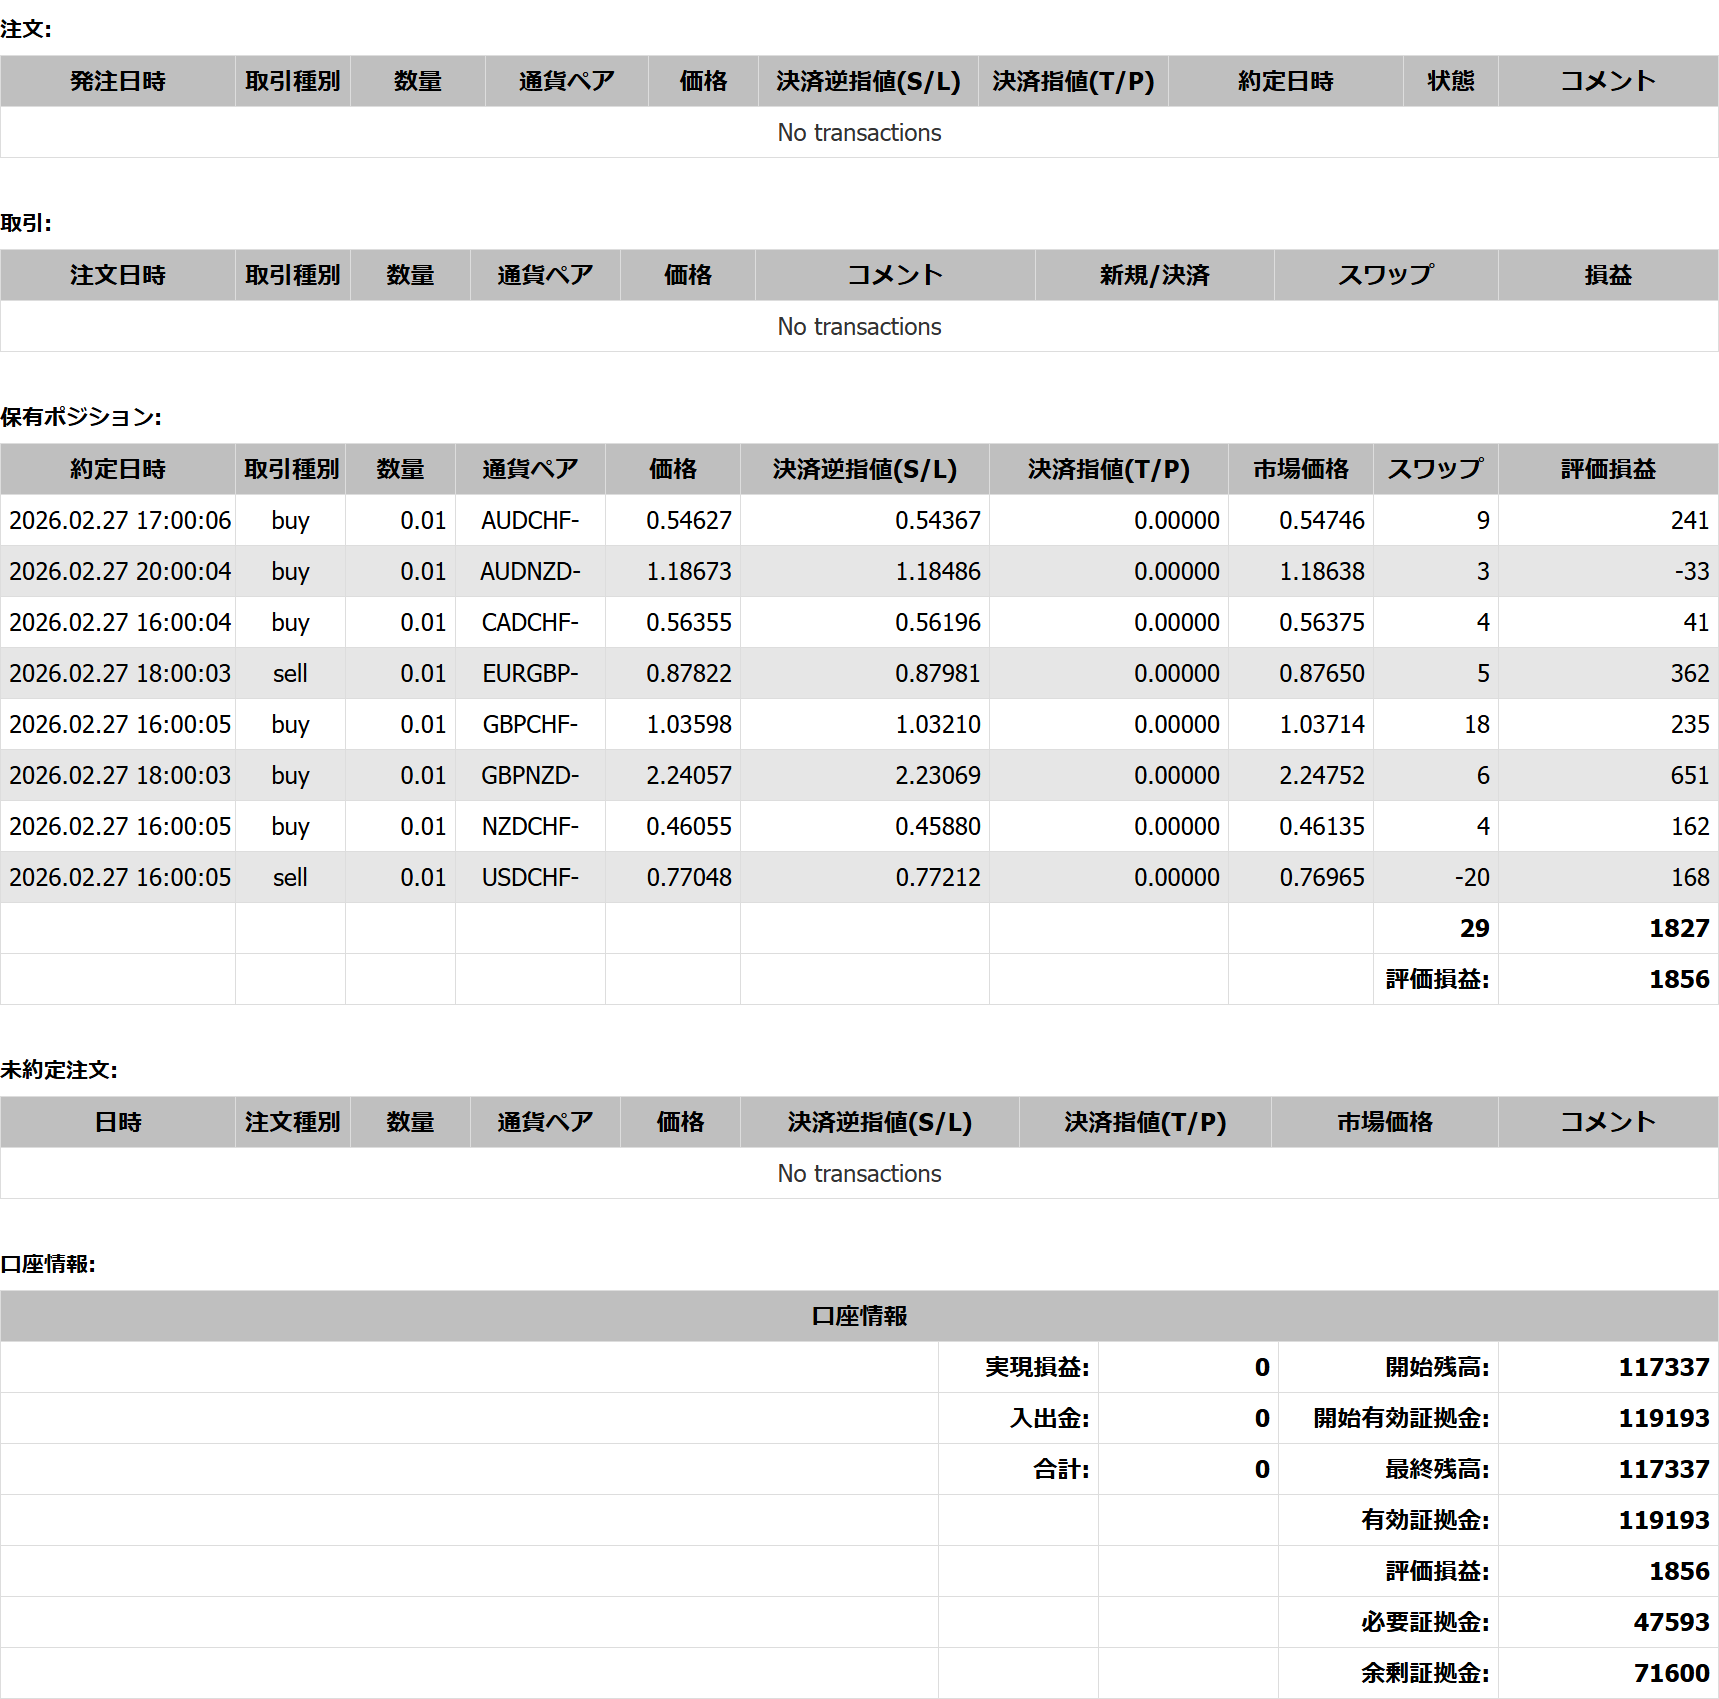Click the timestamp 2026.02.27 17:00:06

(x=120, y=520)
